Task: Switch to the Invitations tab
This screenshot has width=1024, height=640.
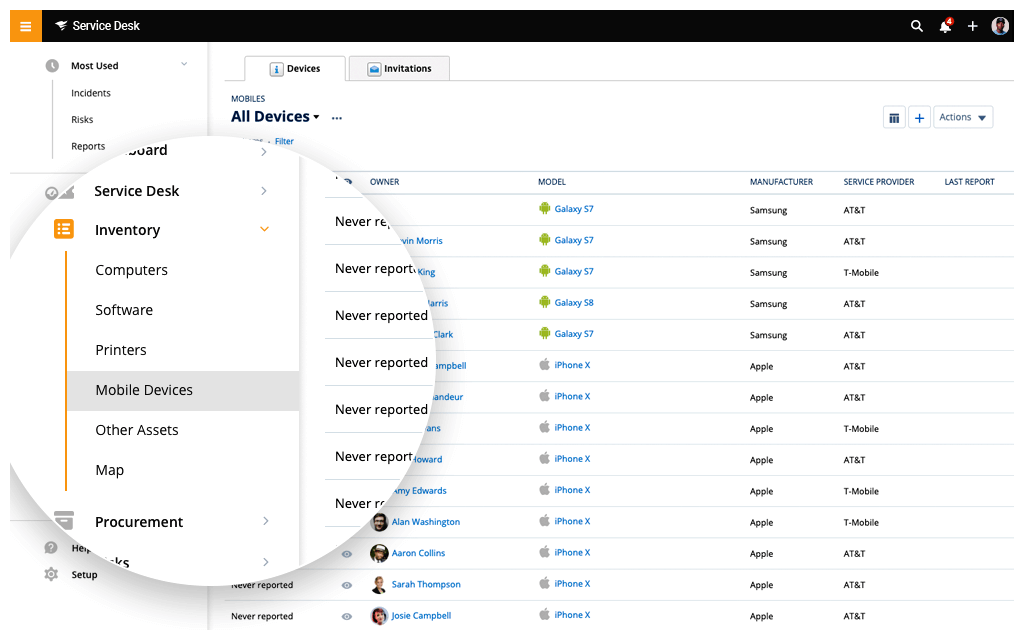Action: 399,69
